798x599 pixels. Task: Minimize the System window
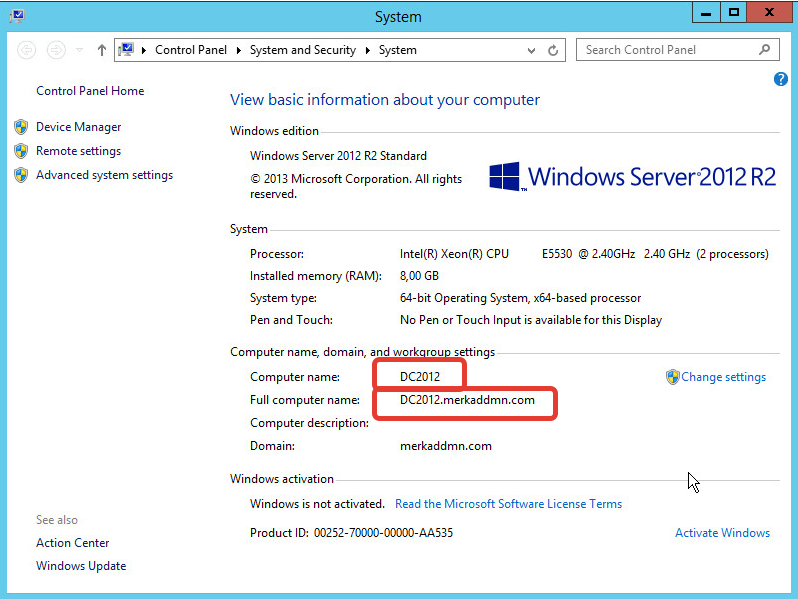(x=706, y=12)
